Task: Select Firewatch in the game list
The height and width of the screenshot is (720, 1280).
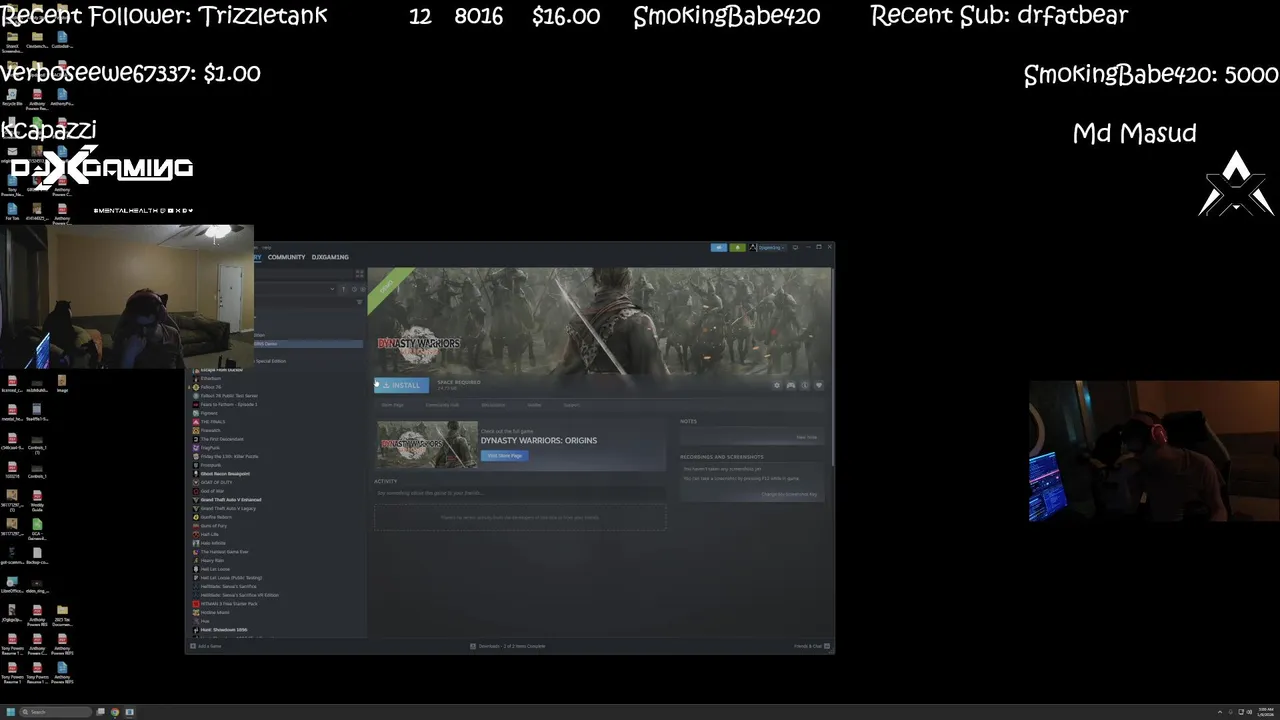Action: coord(210,431)
